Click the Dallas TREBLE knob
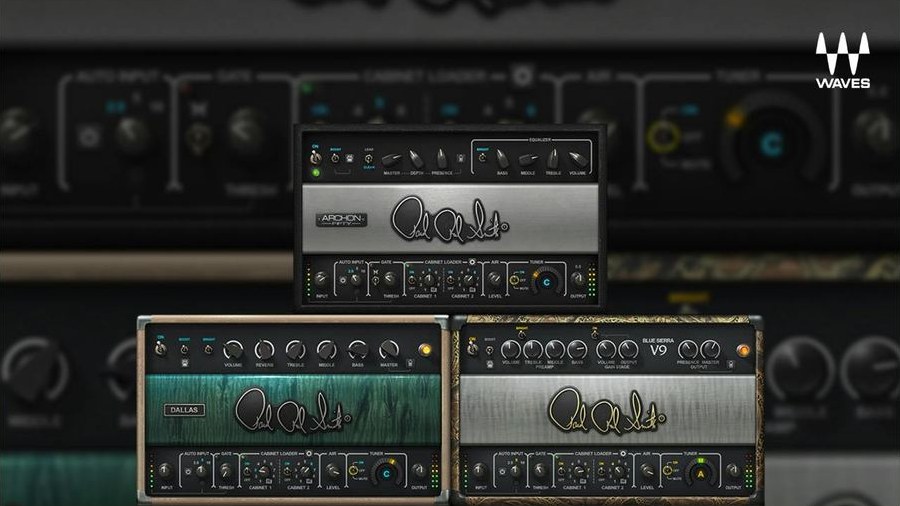 click(296, 350)
